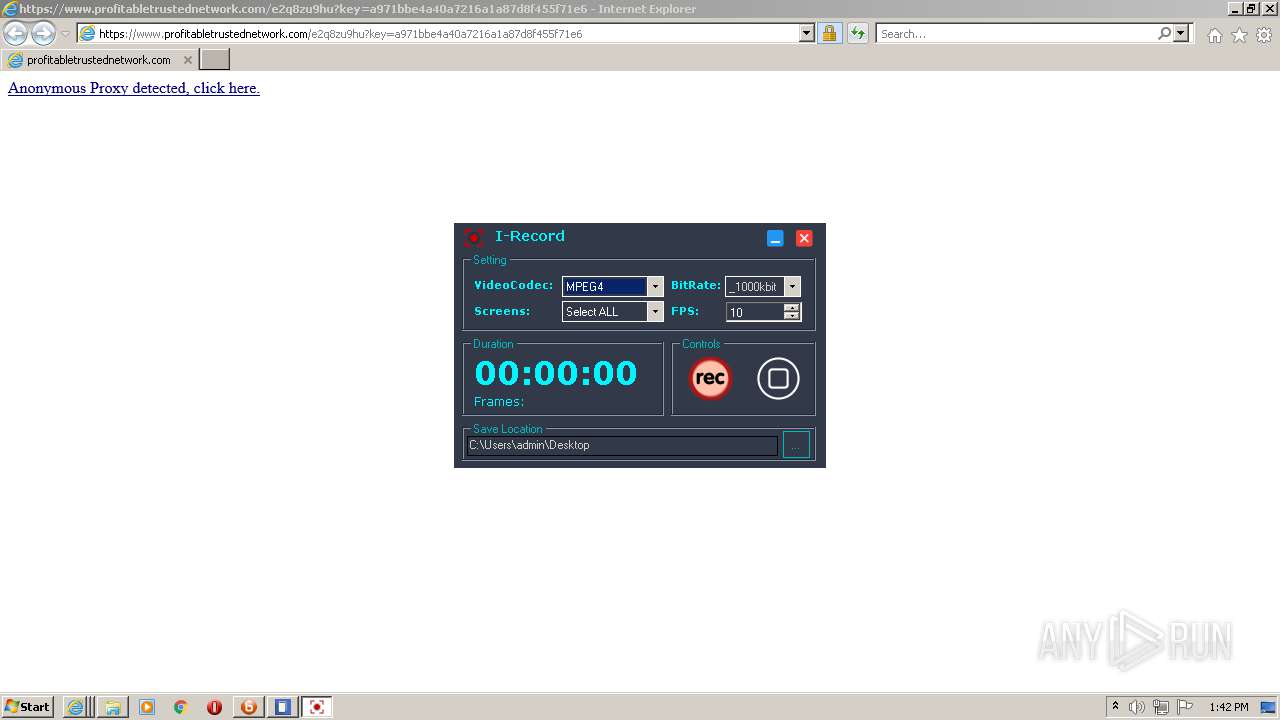Refresh the page with the refresh icon
Image resolution: width=1280 pixels, height=720 pixels.
857,33
